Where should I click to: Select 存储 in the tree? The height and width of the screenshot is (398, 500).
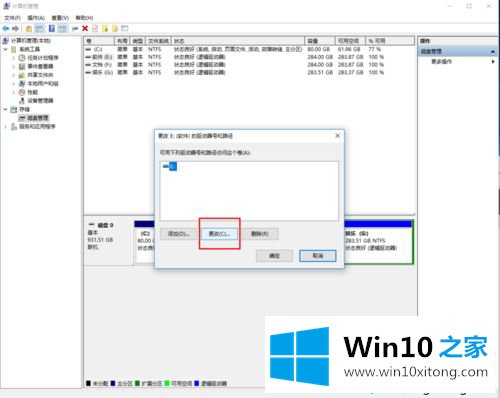click(x=24, y=109)
